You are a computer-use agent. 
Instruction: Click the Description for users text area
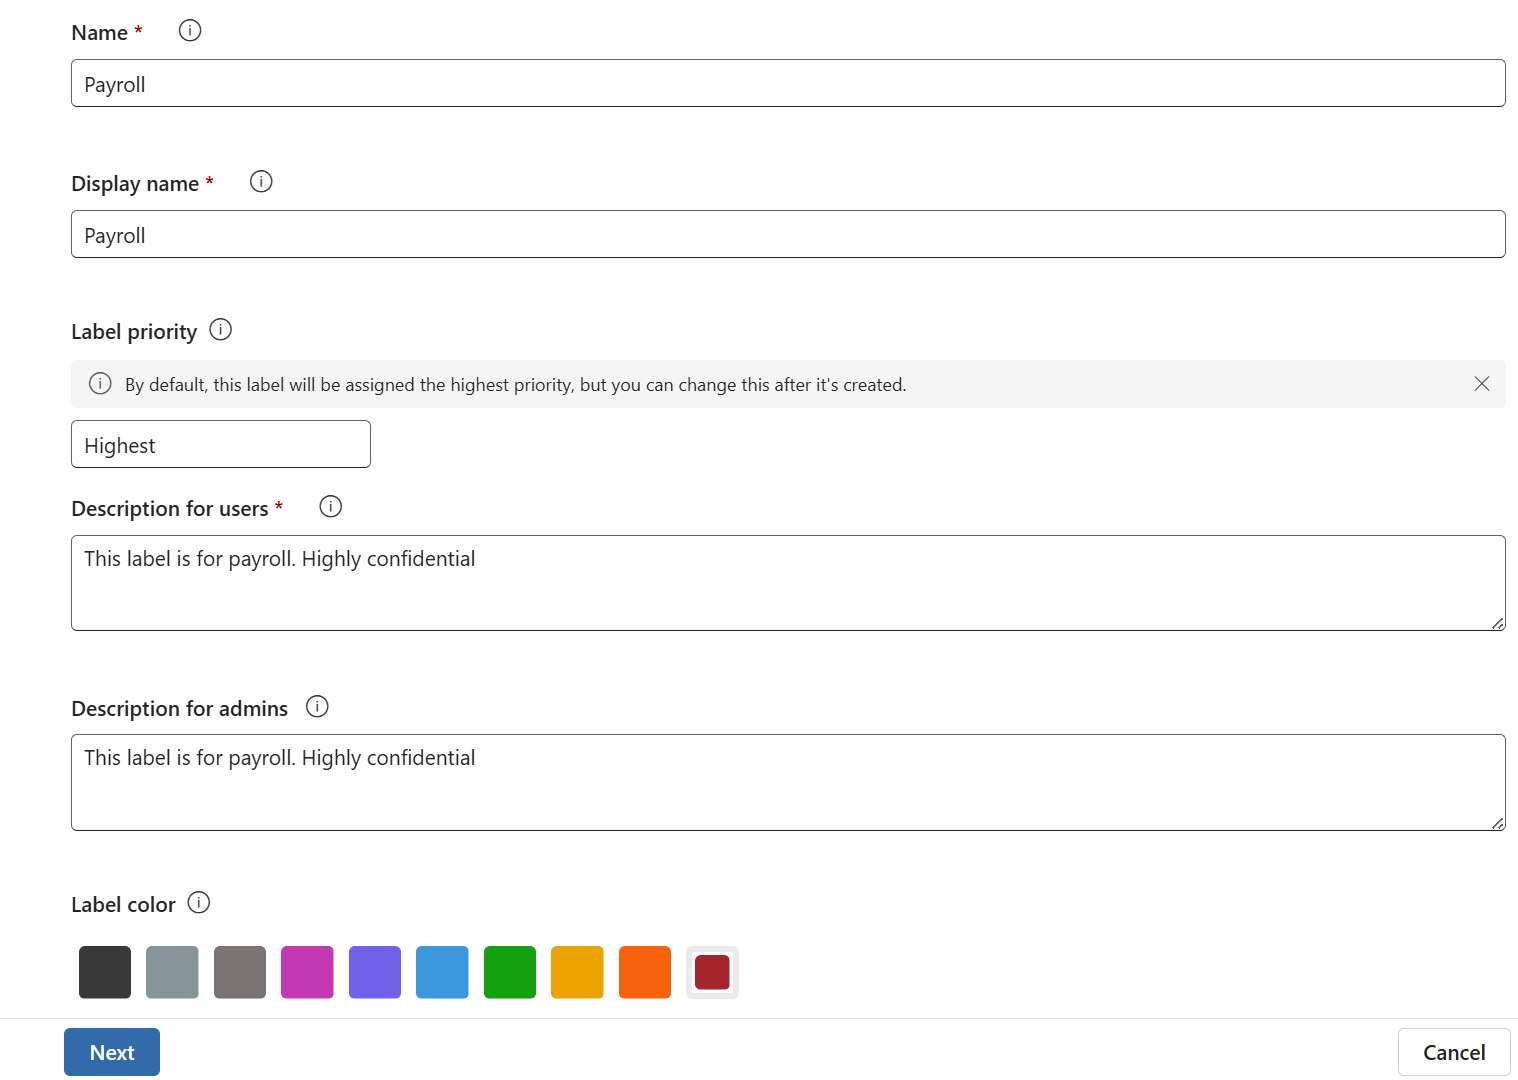[787, 584]
